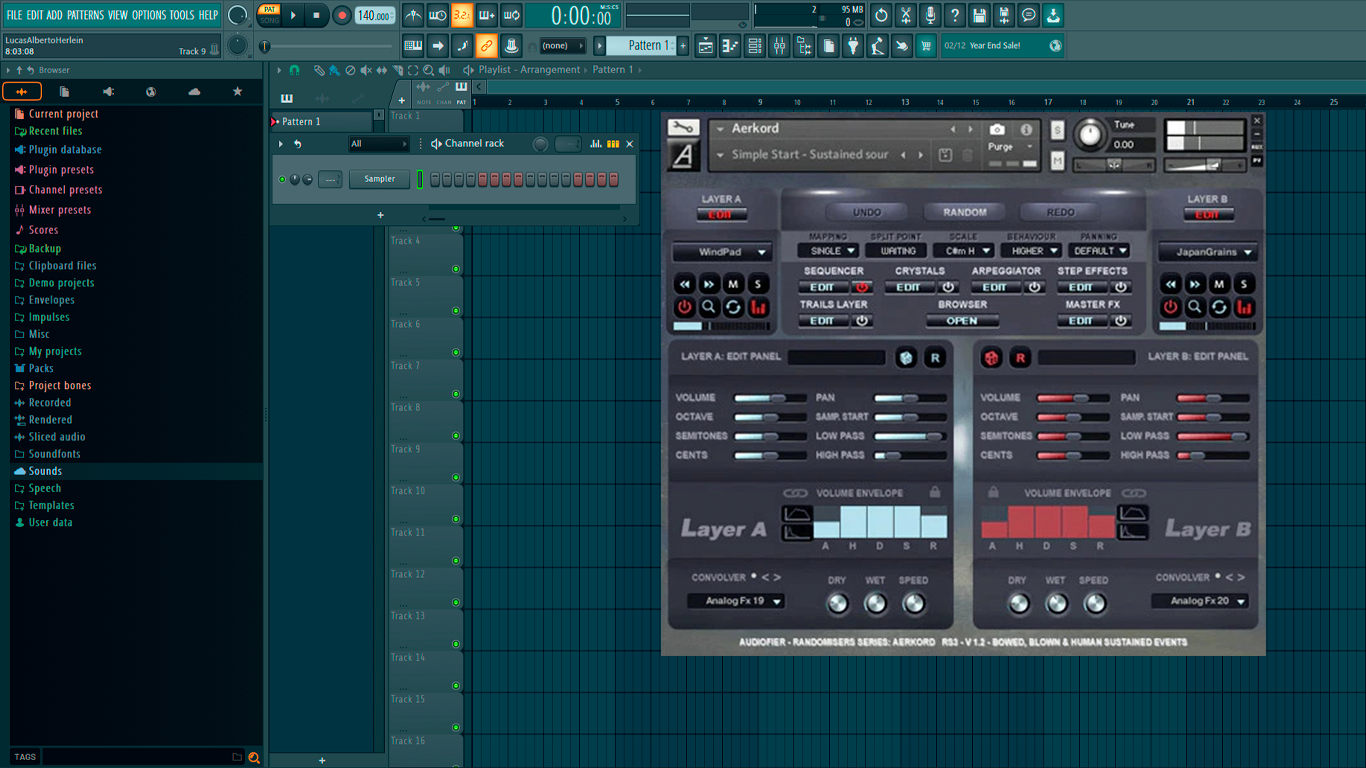Toggle Layer A red power button

coord(684,308)
